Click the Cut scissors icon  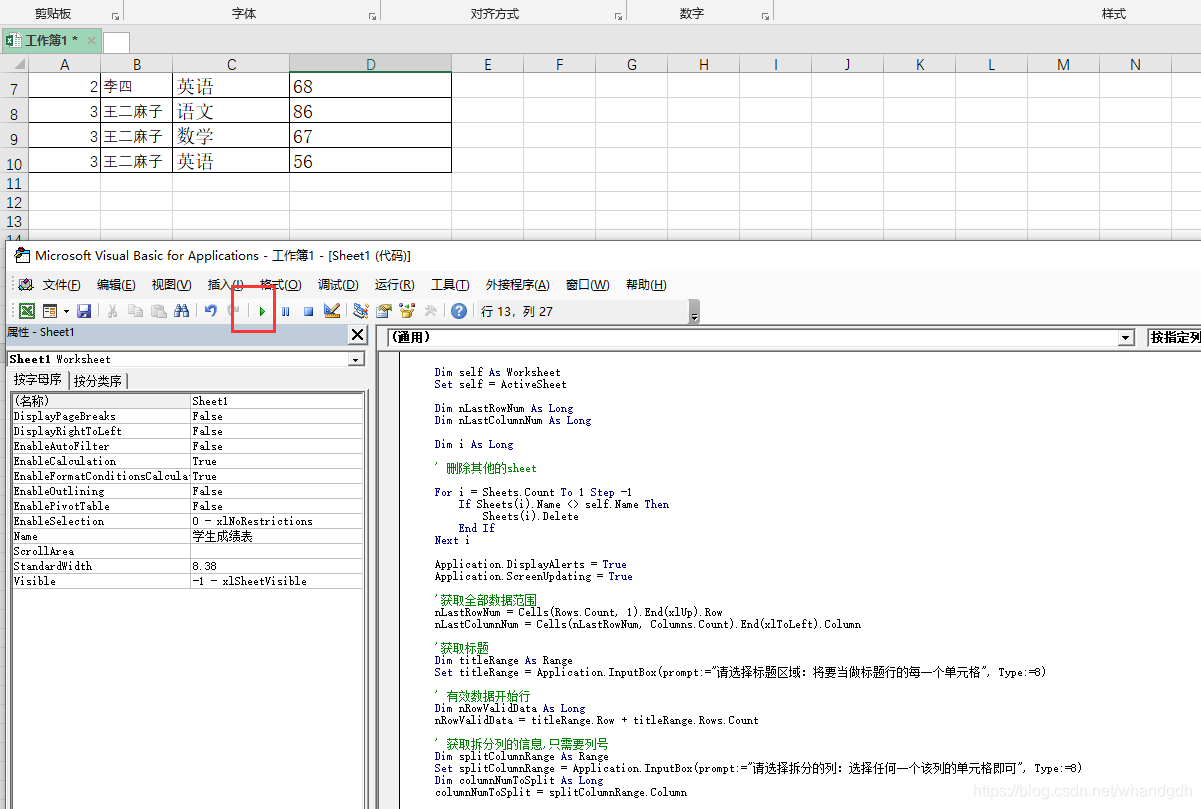(113, 311)
